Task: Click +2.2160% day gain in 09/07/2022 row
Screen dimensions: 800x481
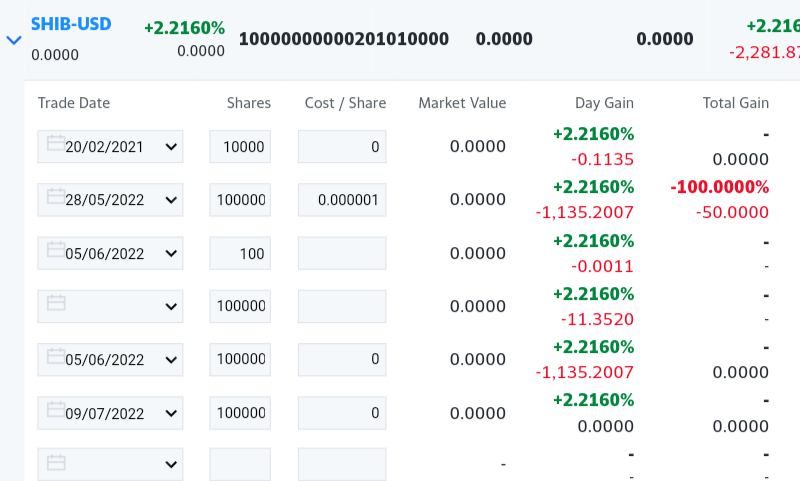Action: pyautogui.click(x=593, y=400)
